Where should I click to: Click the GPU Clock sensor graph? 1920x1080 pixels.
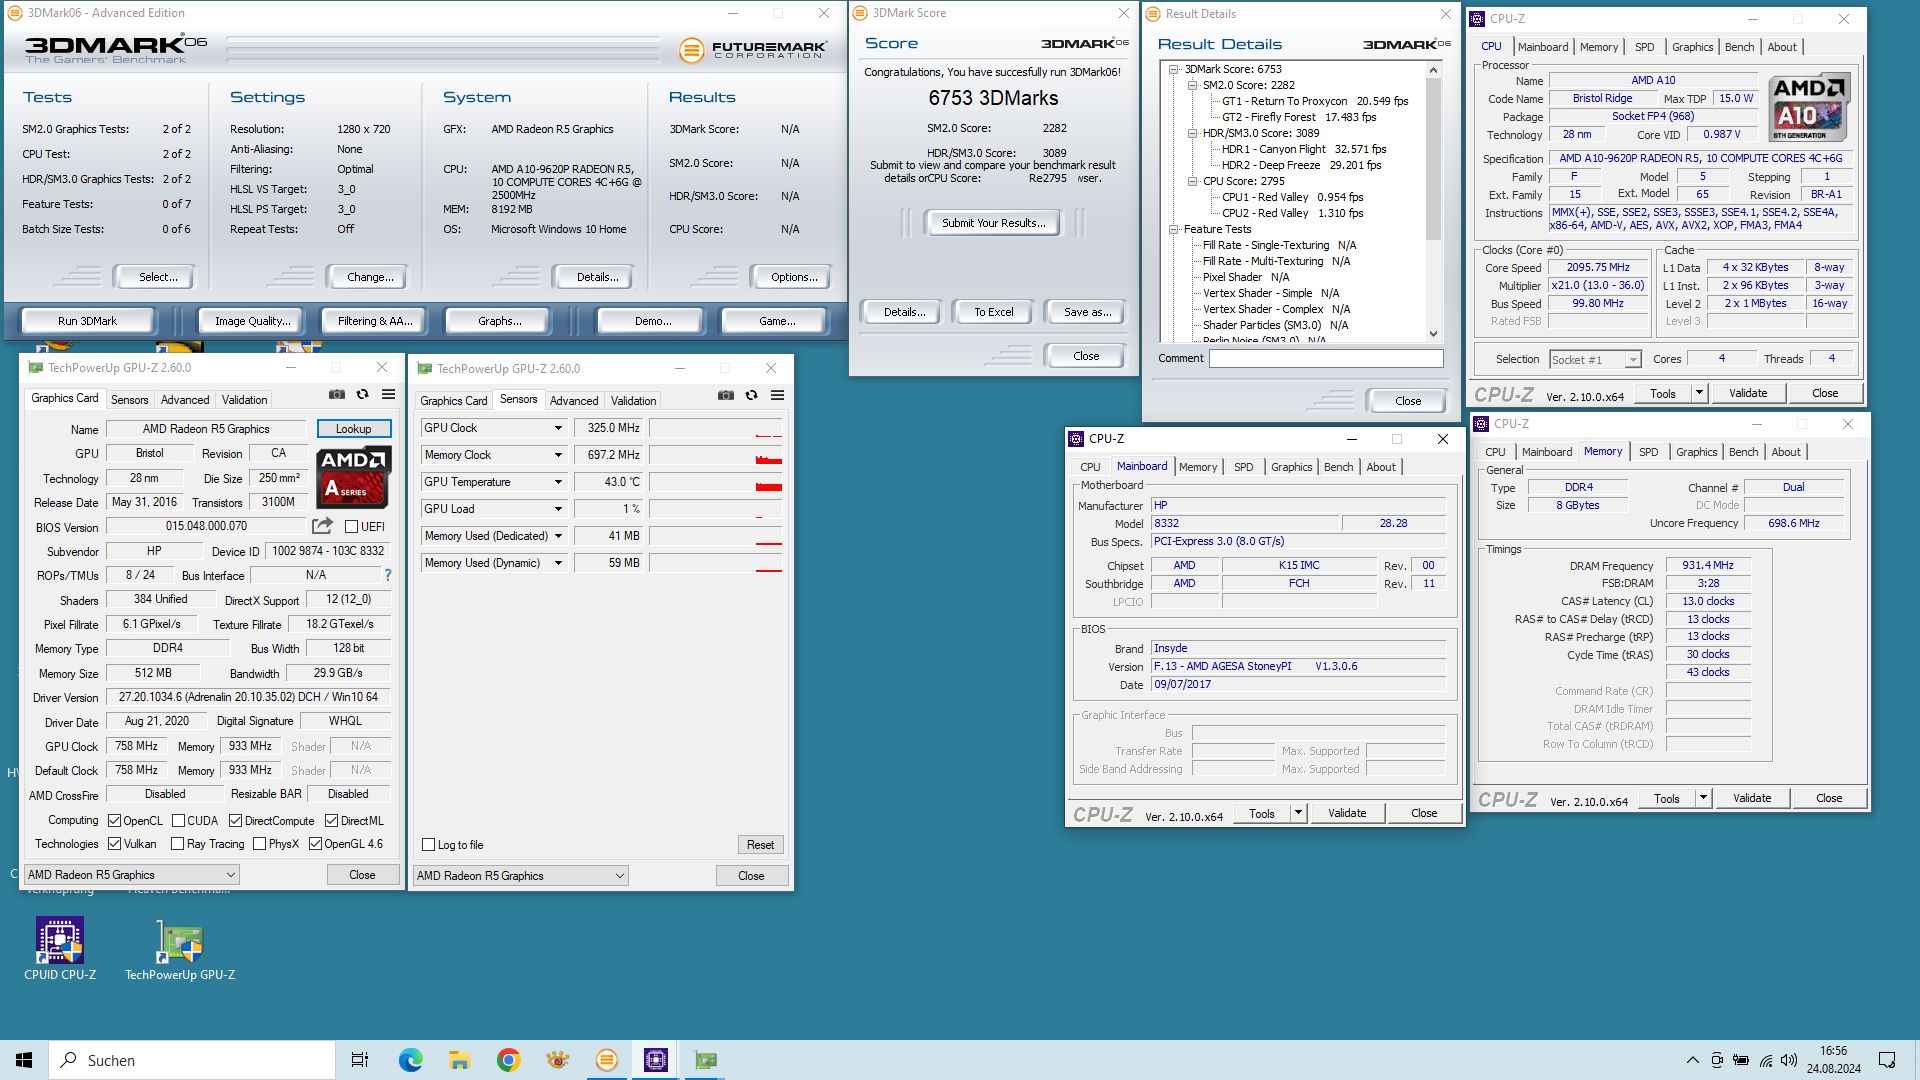715,428
